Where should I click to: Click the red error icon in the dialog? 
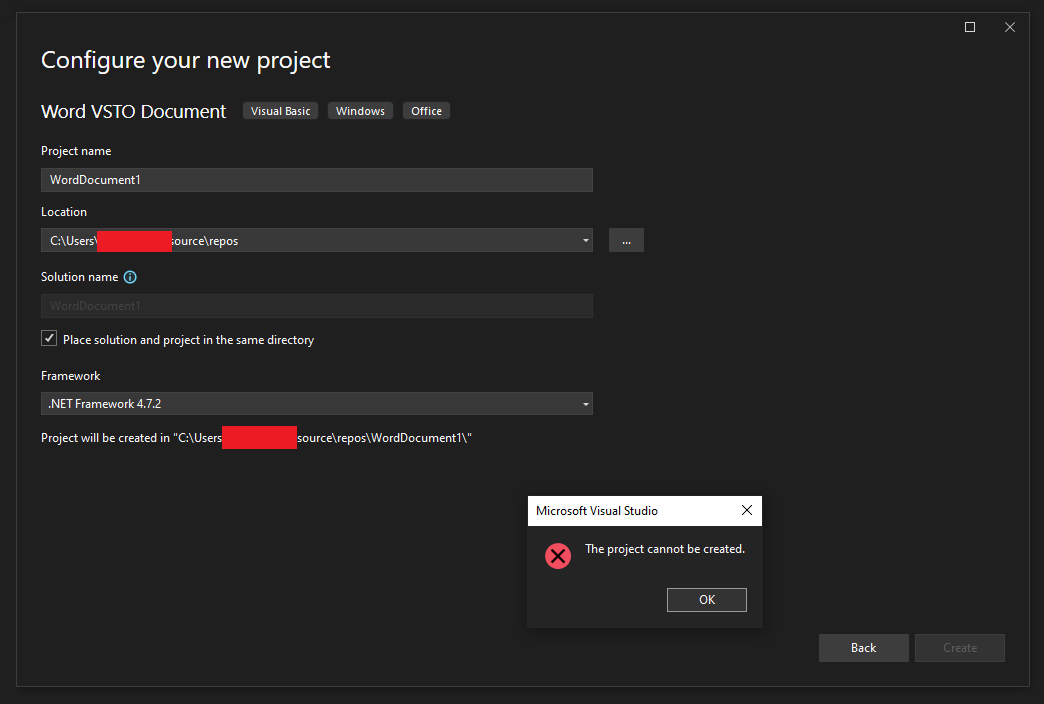(558, 555)
